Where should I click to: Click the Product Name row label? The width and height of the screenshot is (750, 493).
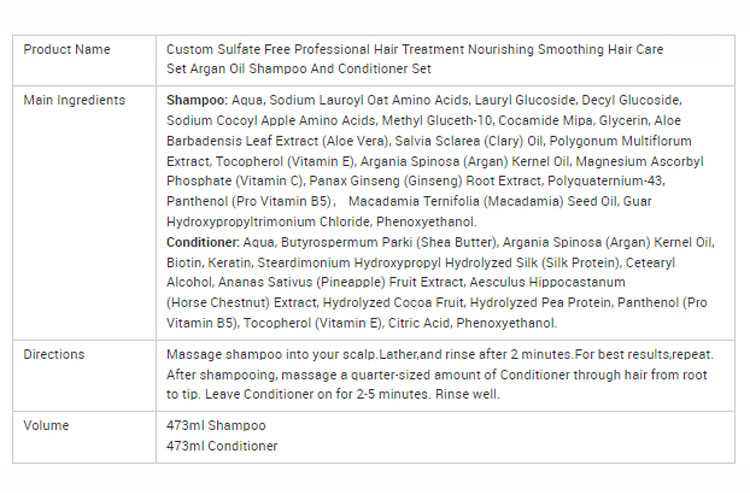(67, 49)
